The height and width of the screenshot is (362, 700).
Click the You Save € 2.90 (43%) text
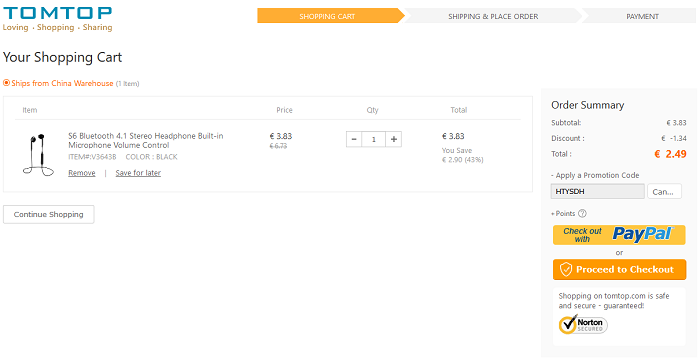pos(462,155)
